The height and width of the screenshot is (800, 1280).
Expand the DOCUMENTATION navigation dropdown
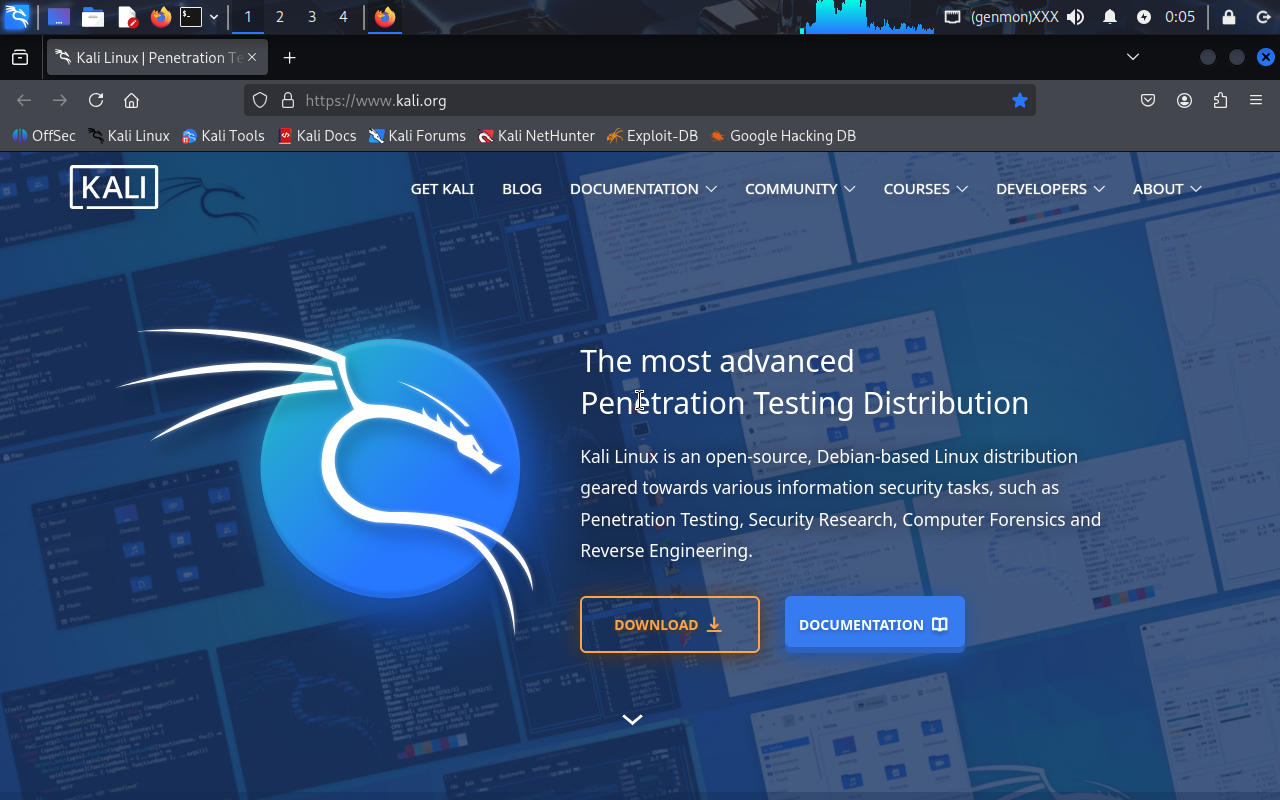[643, 189]
